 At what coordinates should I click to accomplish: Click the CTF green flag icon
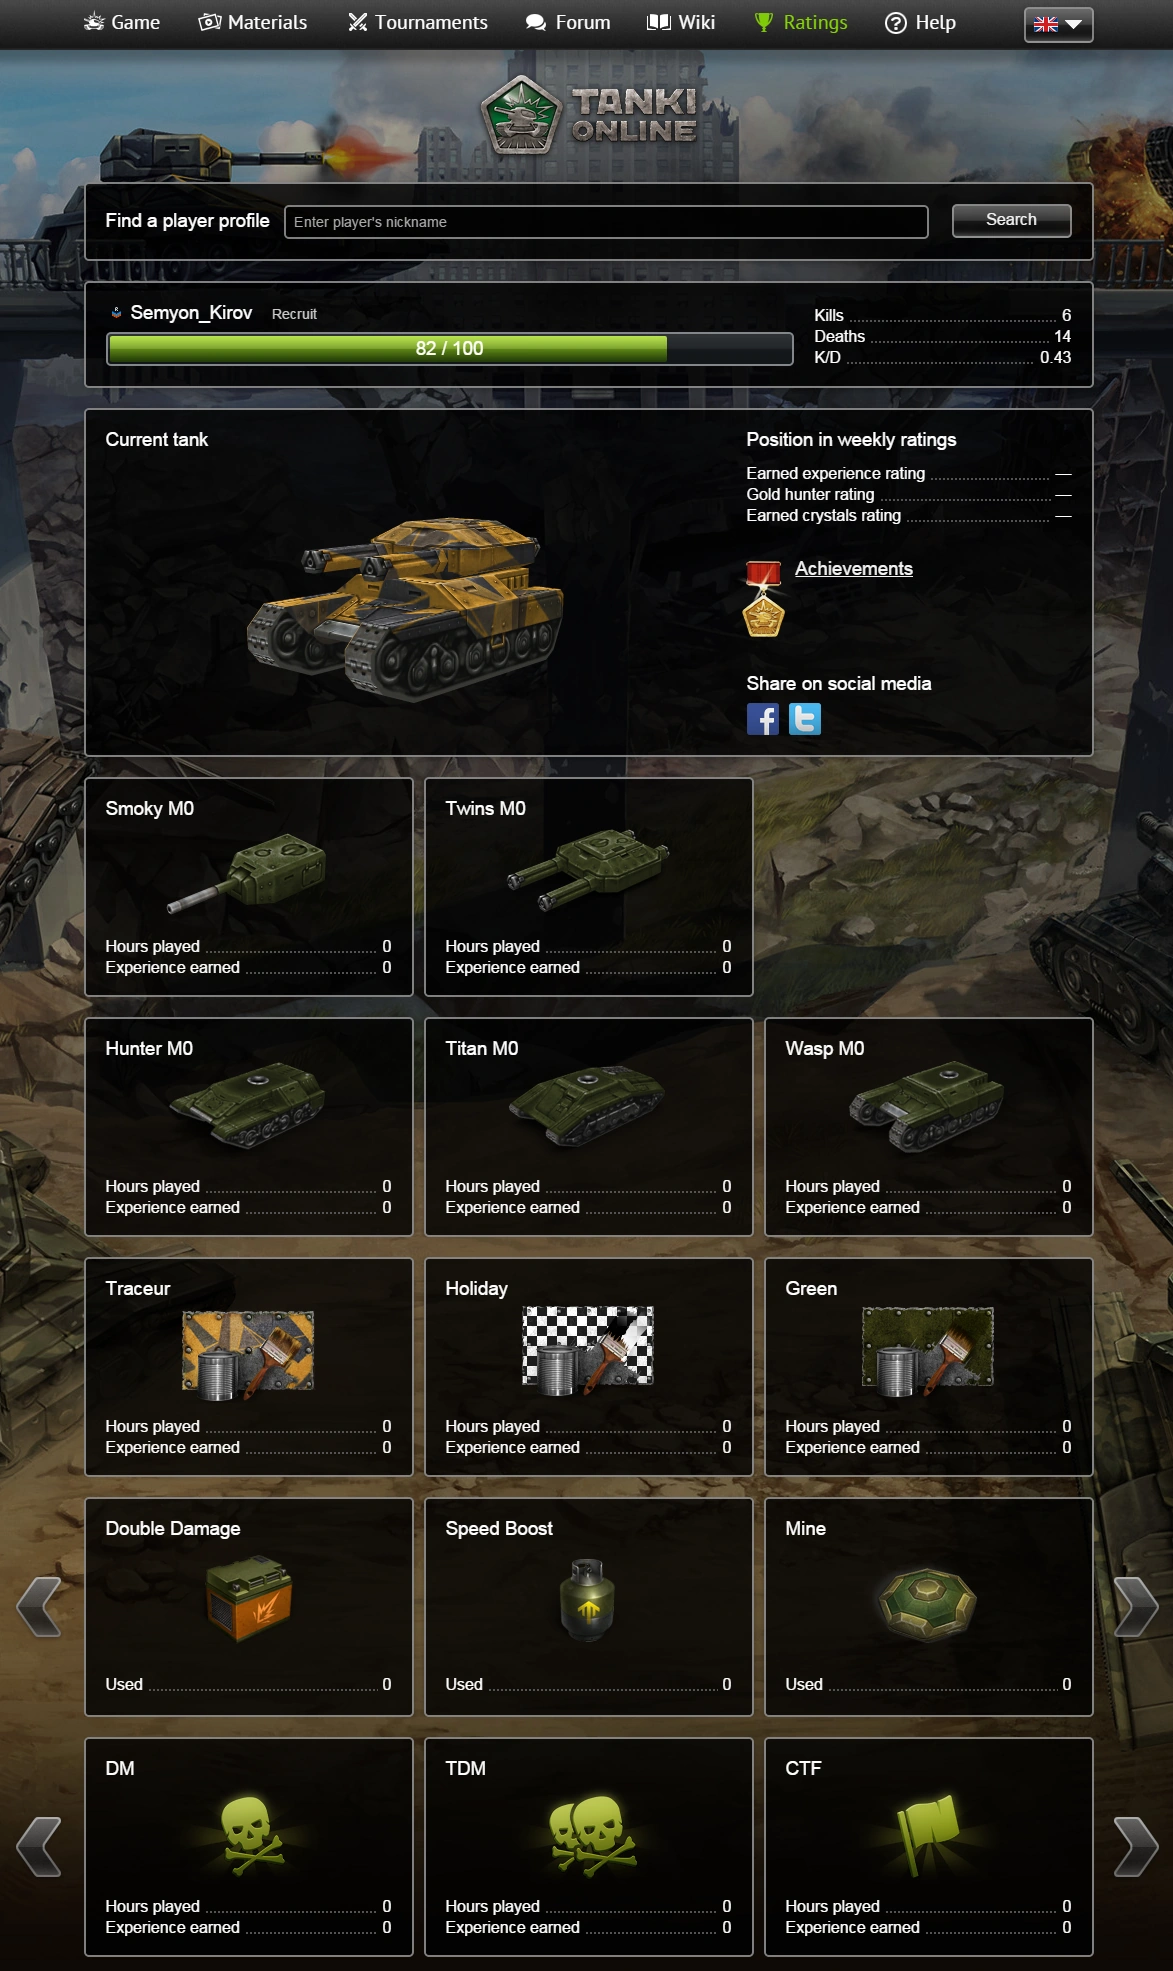(928, 1834)
